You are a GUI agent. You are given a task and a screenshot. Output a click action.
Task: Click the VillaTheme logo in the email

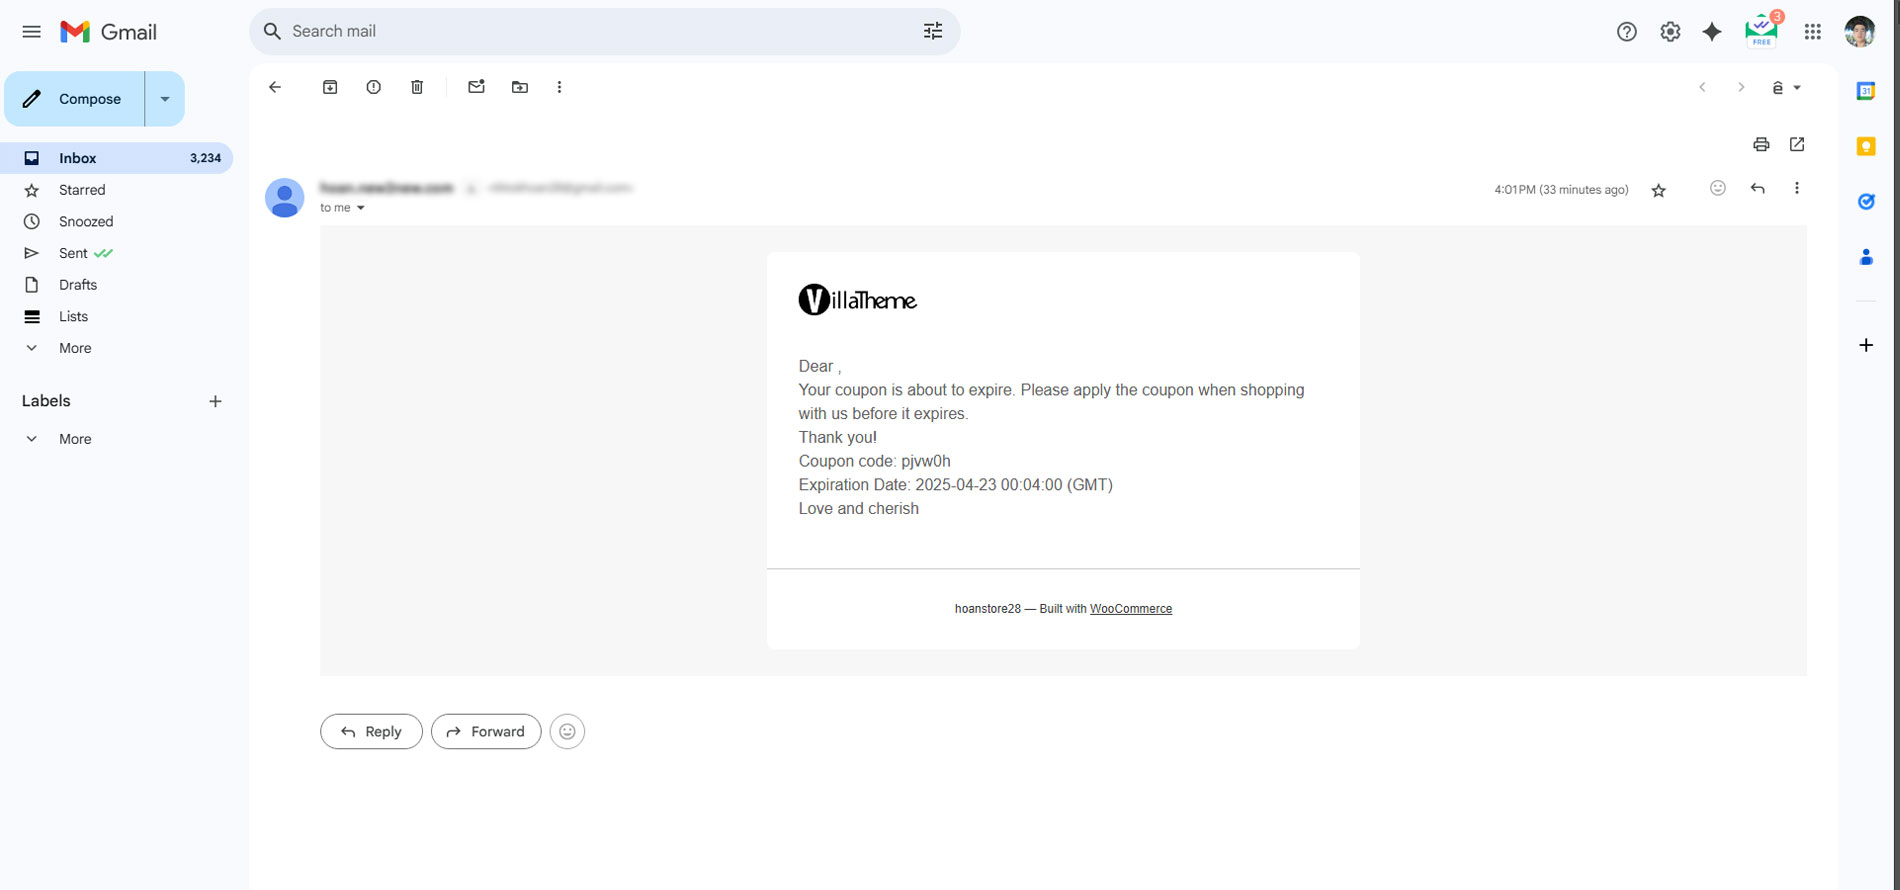pyautogui.click(x=857, y=299)
